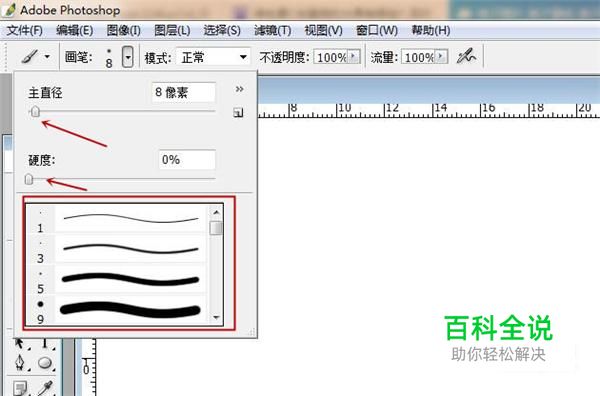The height and width of the screenshot is (396, 600).
Task: Click the 硬度 hardness slider handle
Action: [29, 179]
